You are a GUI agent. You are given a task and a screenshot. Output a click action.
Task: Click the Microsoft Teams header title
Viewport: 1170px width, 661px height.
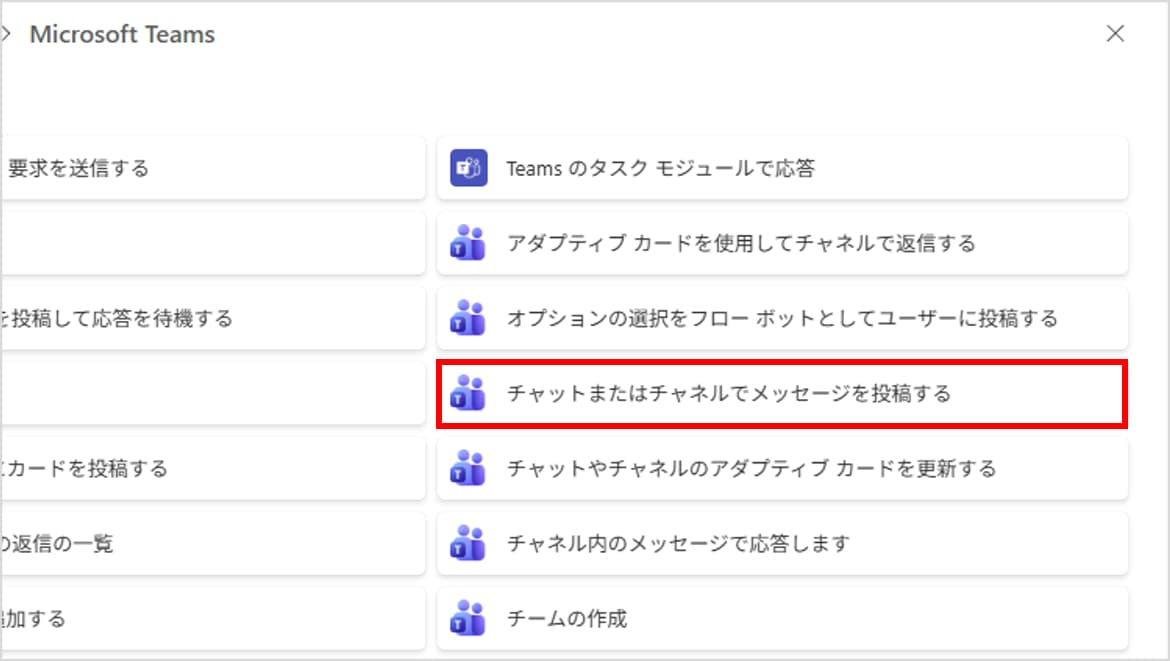pos(122,35)
